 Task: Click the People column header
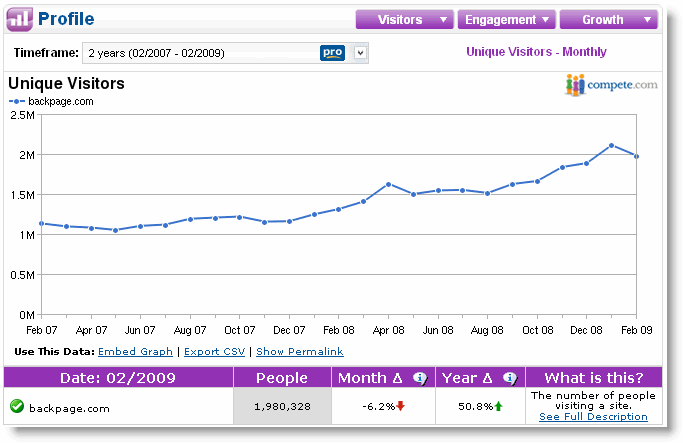click(x=282, y=378)
